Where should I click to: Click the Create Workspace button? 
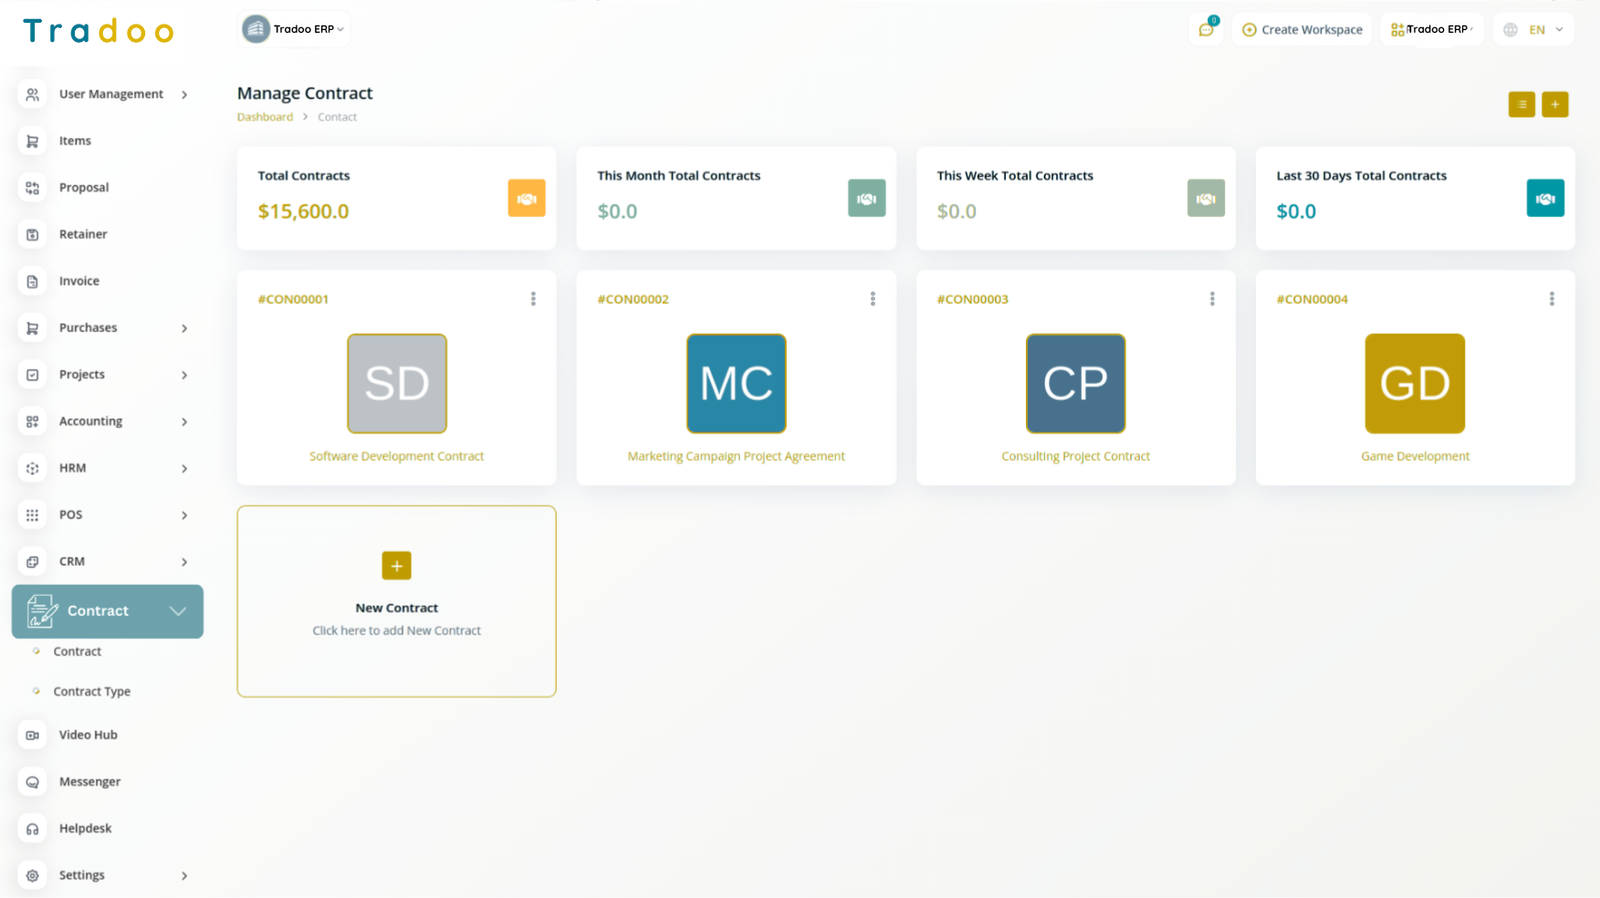pos(1302,30)
